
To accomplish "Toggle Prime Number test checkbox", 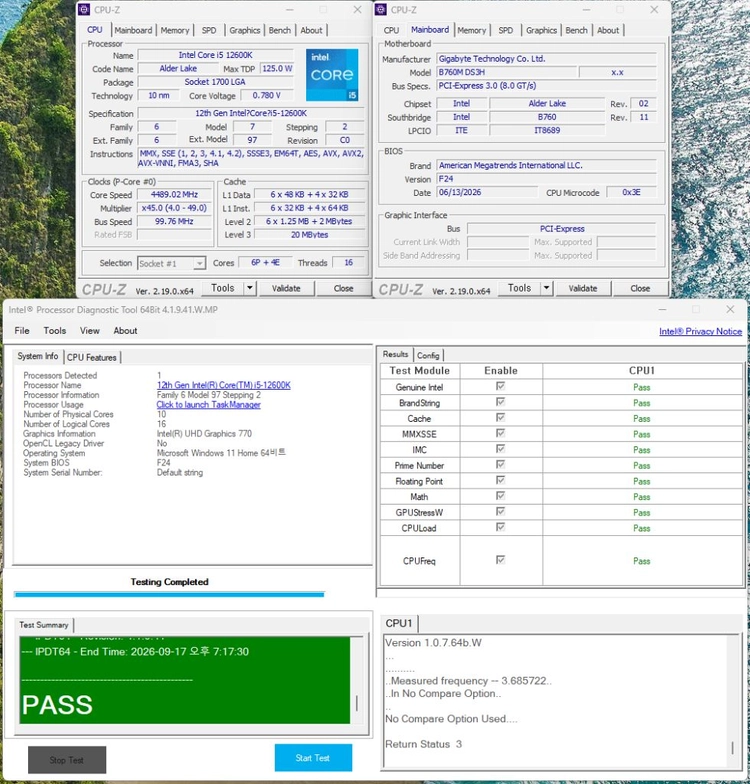I will coord(500,464).
